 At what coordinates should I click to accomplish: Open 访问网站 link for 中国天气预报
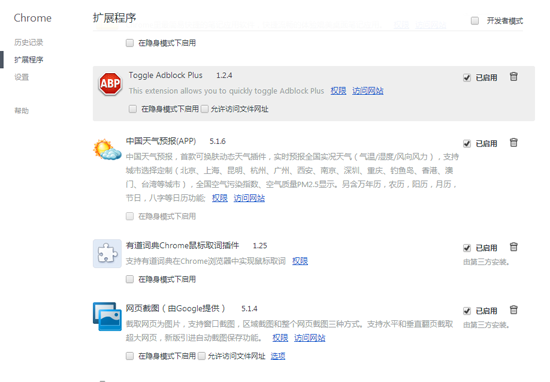click(x=249, y=198)
